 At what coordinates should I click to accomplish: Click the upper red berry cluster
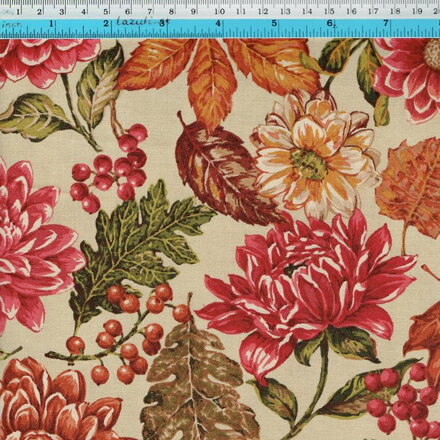pos(110,168)
